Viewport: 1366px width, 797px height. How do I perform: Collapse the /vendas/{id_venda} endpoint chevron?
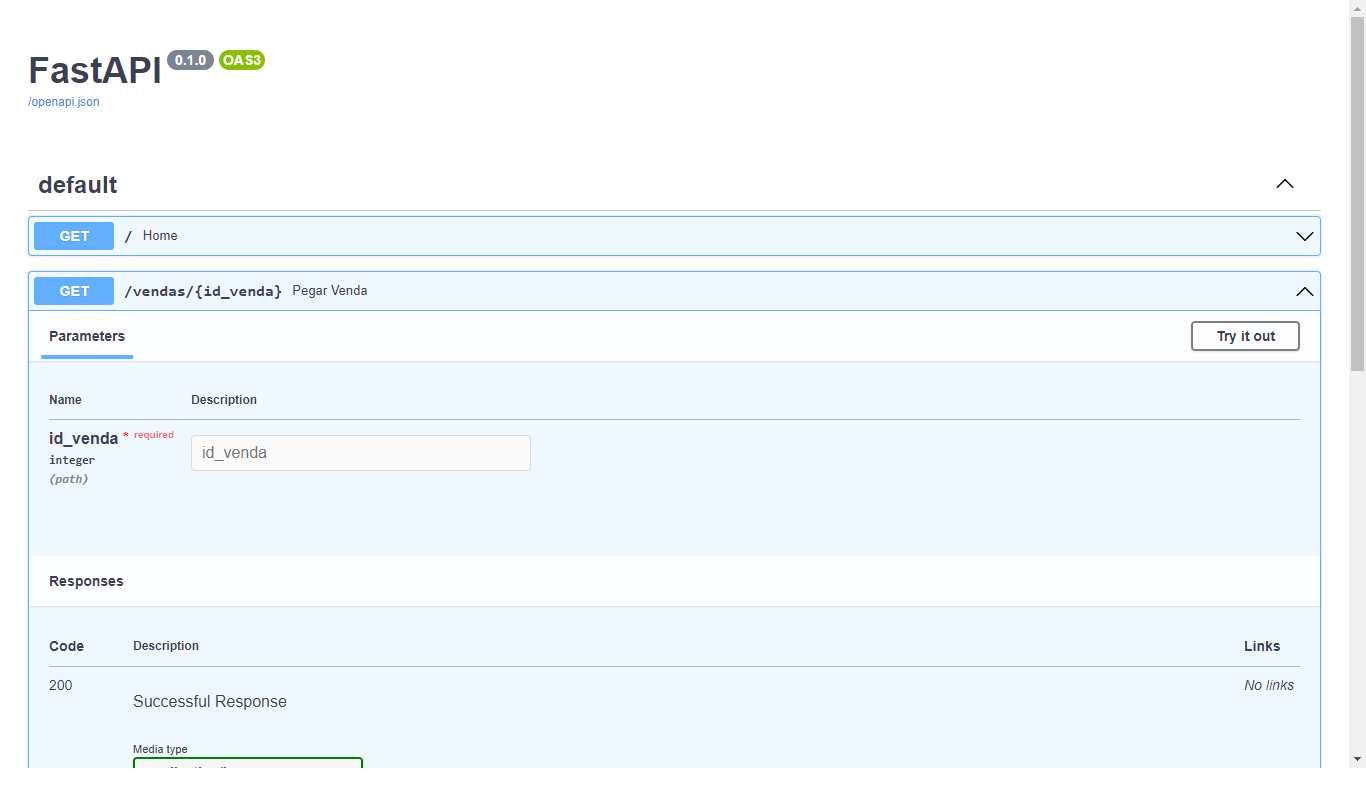point(1304,291)
